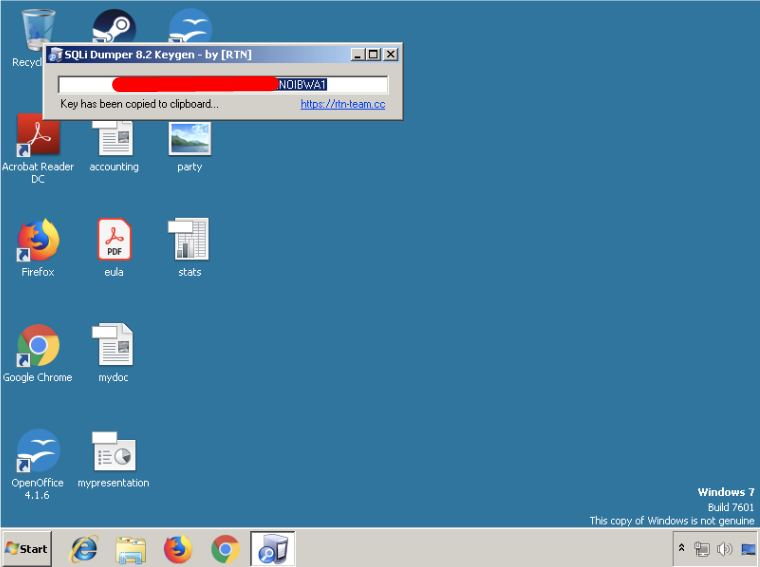Launch Internet Explorer from taskbar

tap(84, 549)
